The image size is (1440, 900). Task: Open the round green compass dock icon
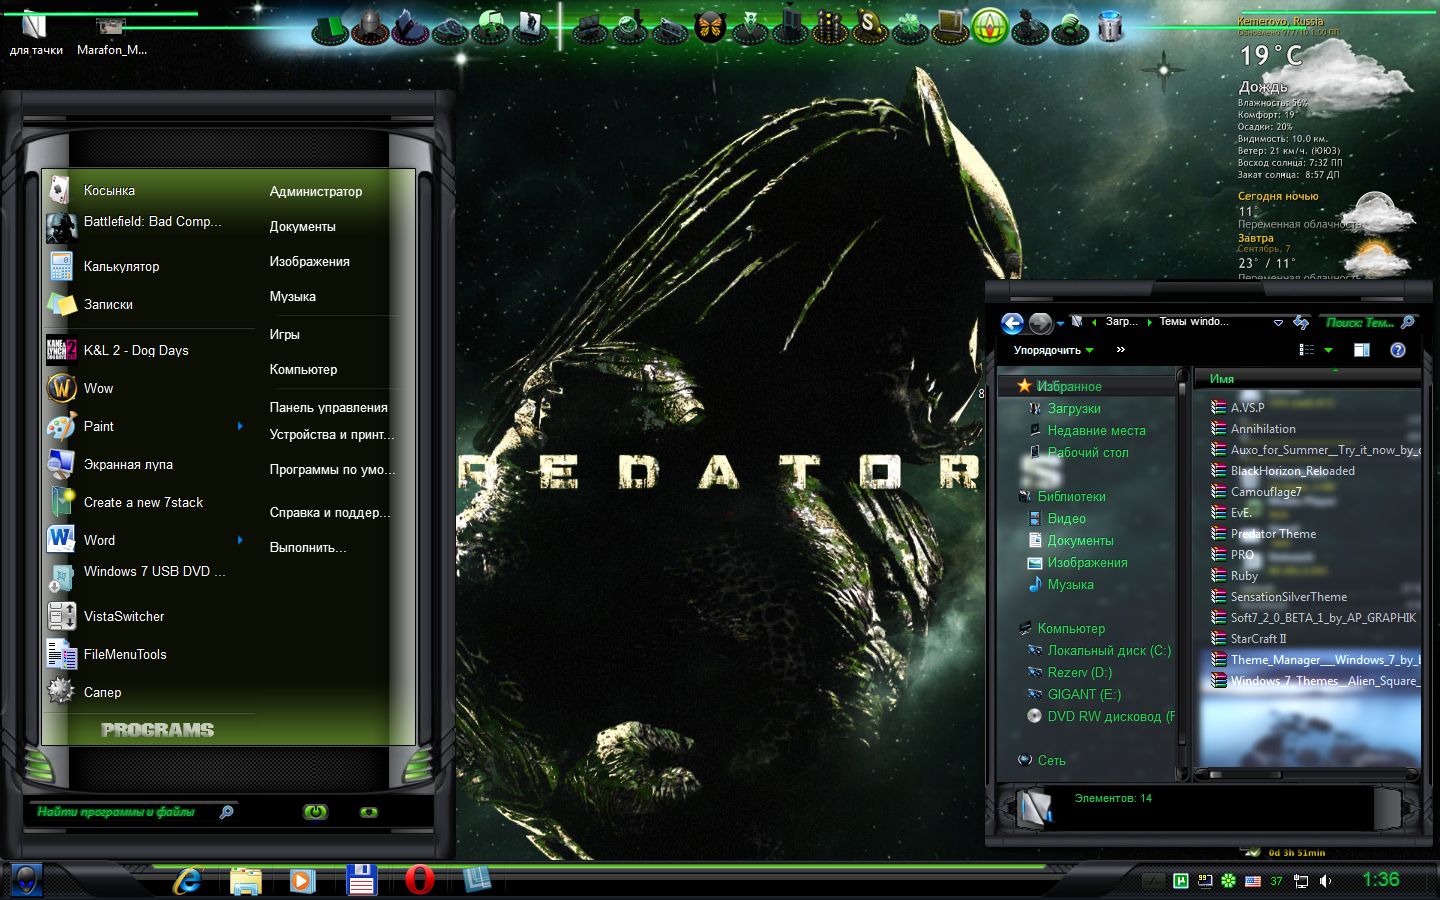pyautogui.click(x=990, y=26)
